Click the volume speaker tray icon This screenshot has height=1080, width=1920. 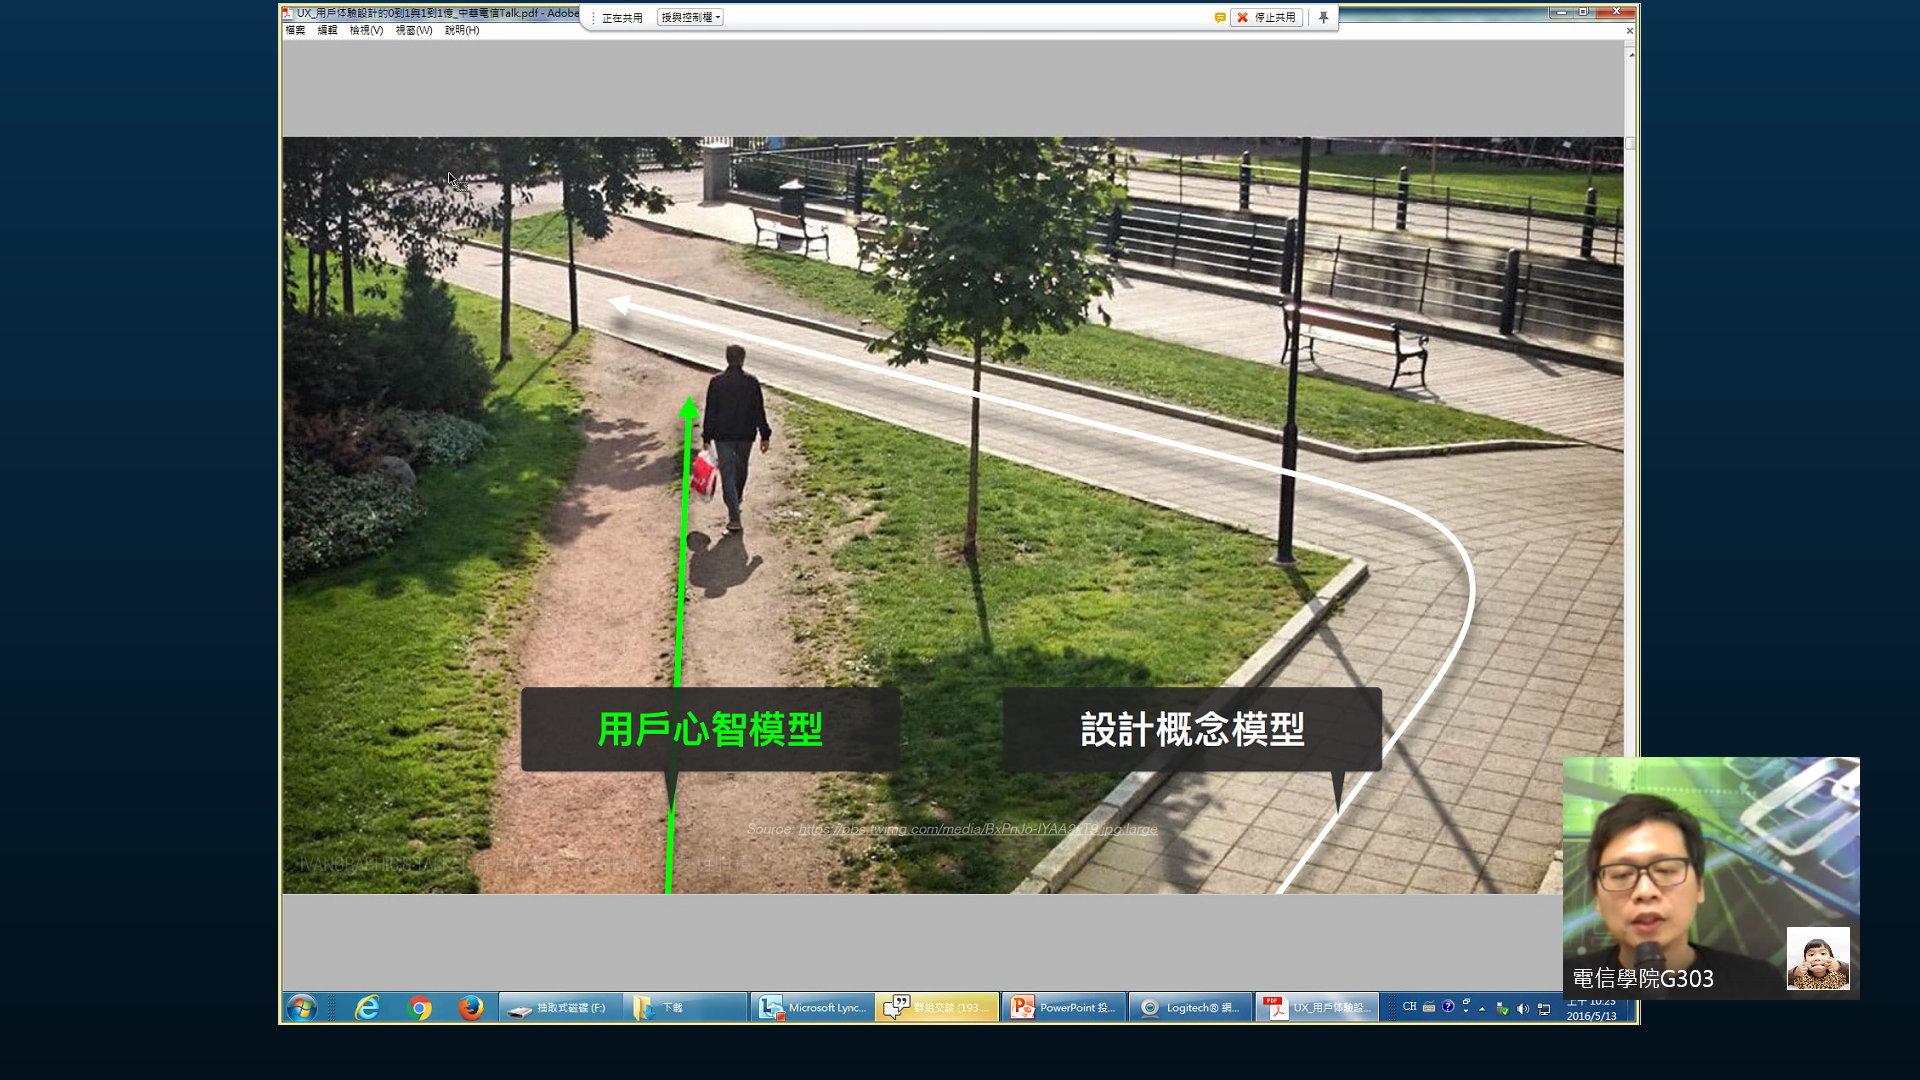click(1523, 1008)
